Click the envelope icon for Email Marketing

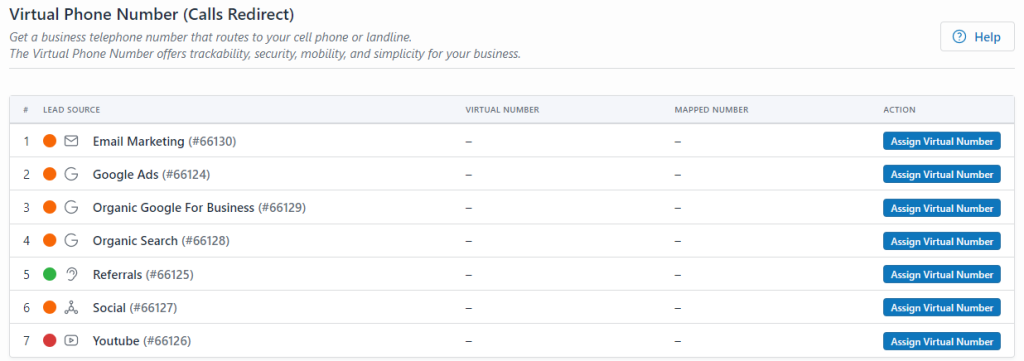click(x=71, y=141)
